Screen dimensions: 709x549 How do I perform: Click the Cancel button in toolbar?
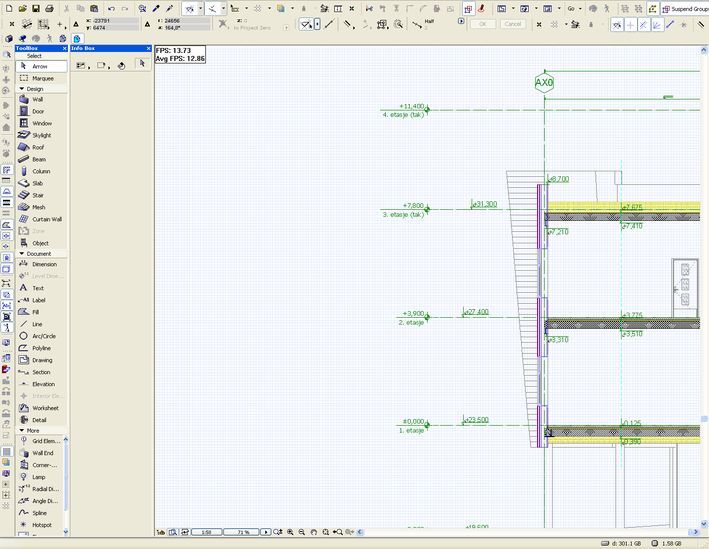point(512,23)
